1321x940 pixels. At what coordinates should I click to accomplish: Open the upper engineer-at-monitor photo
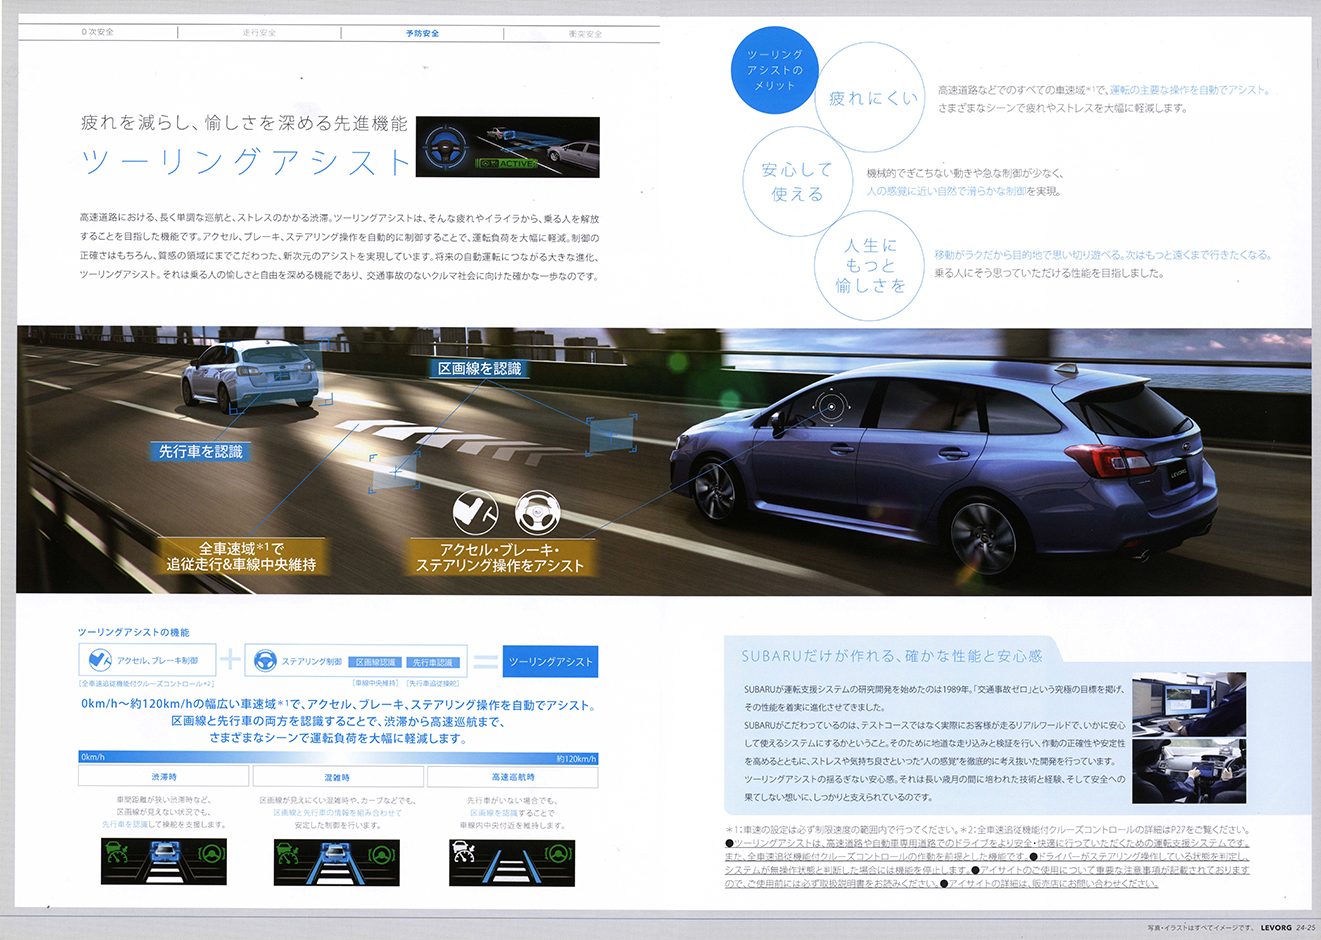[x=1189, y=704]
